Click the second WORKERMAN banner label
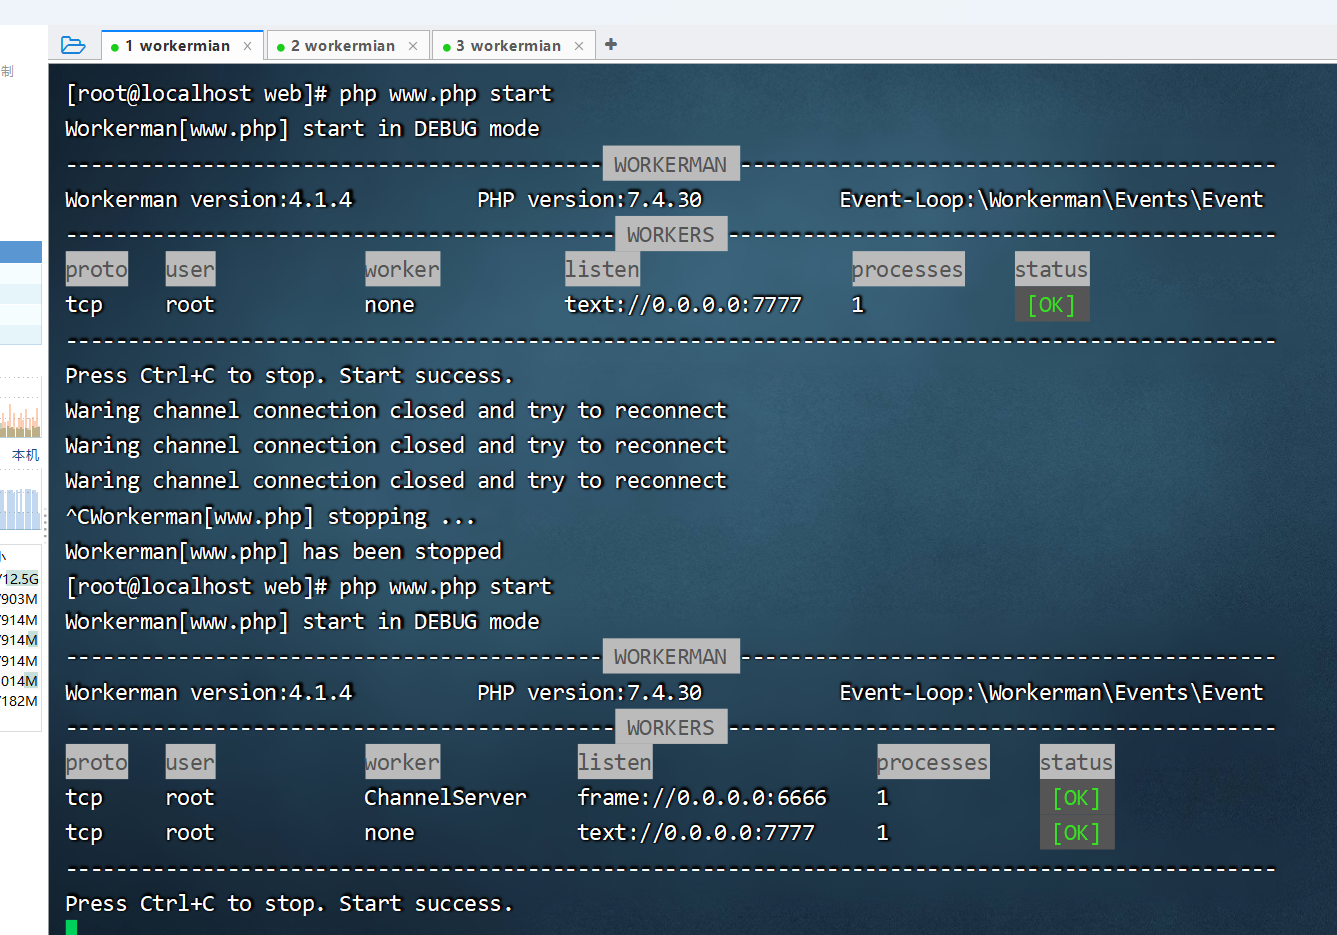1337x935 pixels. coord(671,656)
